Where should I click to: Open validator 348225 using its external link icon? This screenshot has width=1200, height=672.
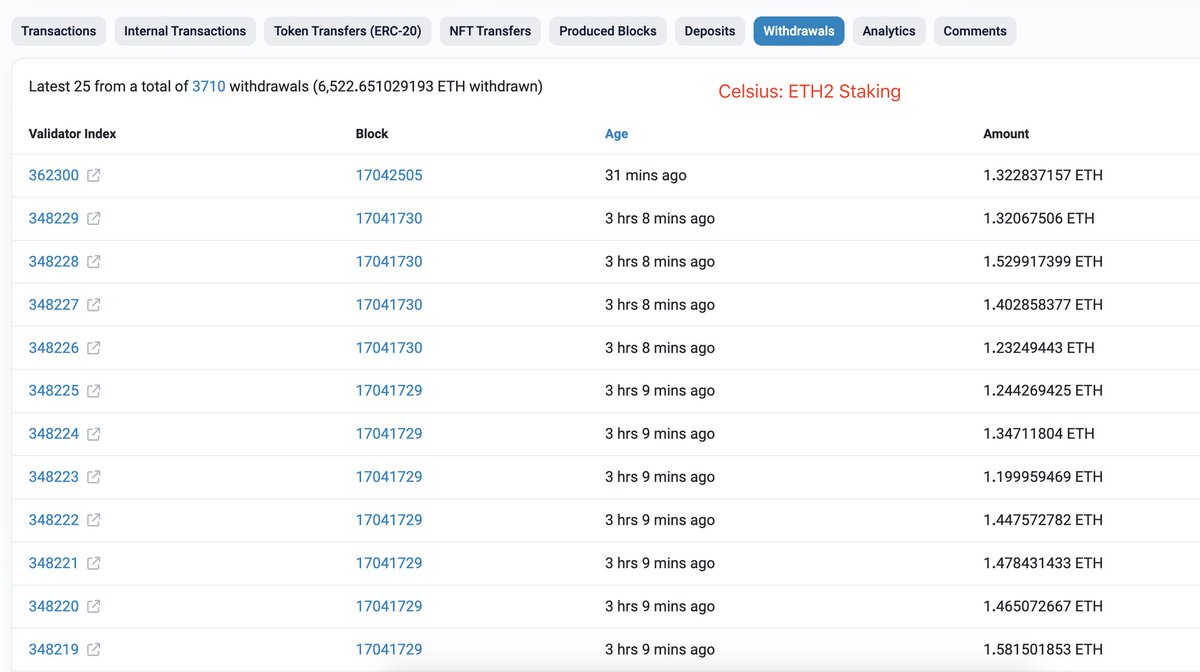tap(95, 390)
